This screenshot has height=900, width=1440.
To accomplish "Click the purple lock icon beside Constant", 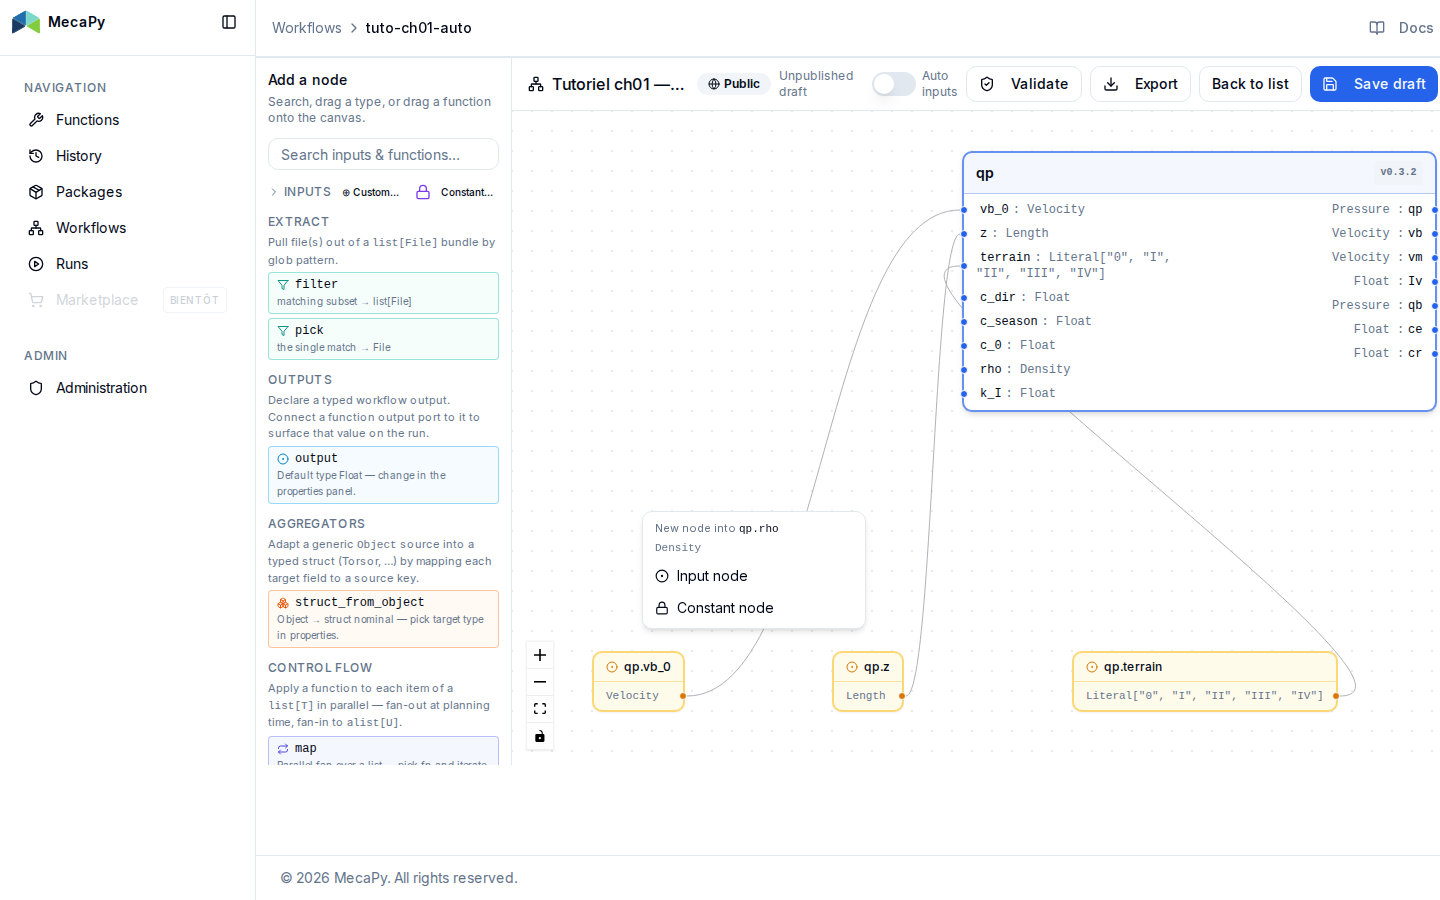I will point(423,192).
